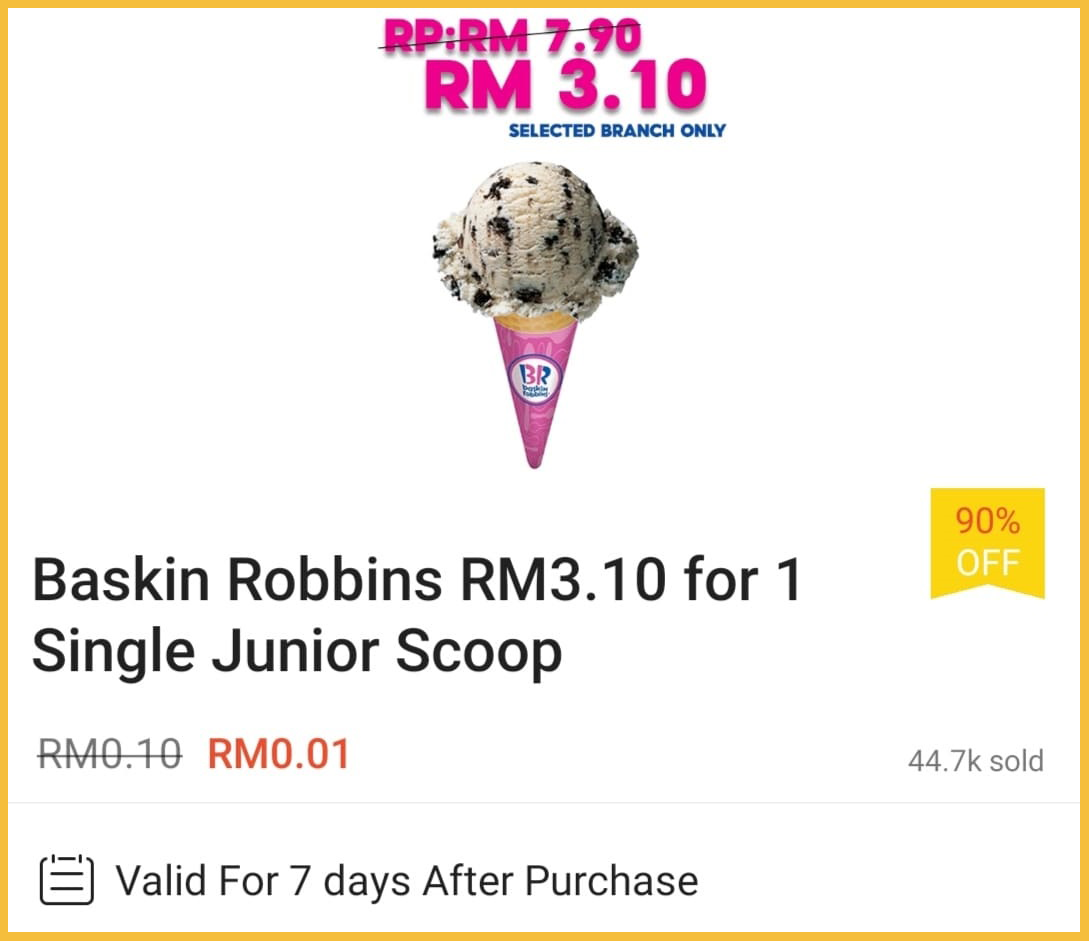Click the Single Junior Scoop title line
Screen dimensions: 1089x941
297,651
